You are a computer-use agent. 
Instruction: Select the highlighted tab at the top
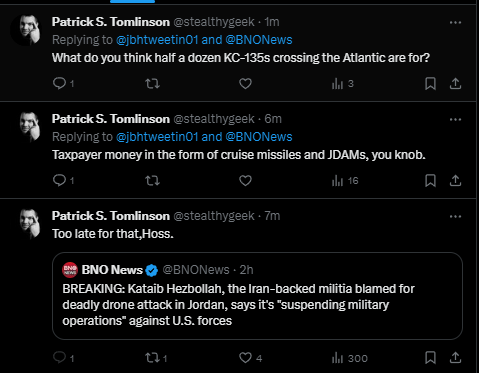click(x=132, y=2)
